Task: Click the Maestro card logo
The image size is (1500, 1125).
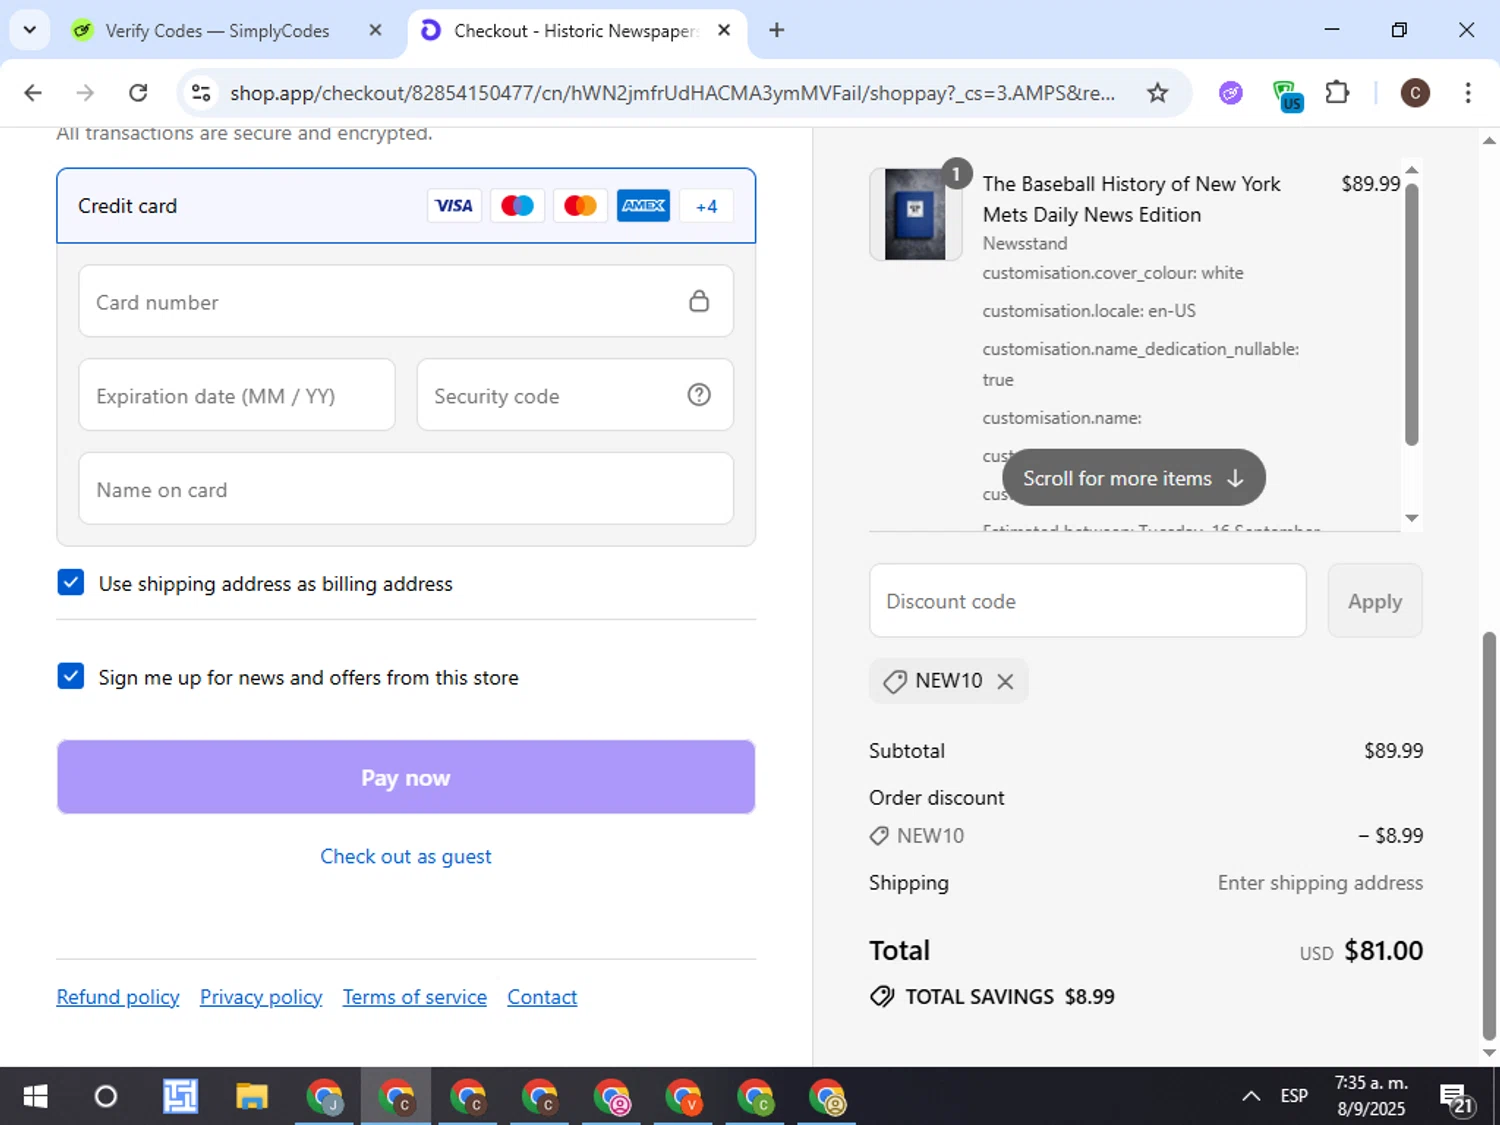Action: point(517,206)
